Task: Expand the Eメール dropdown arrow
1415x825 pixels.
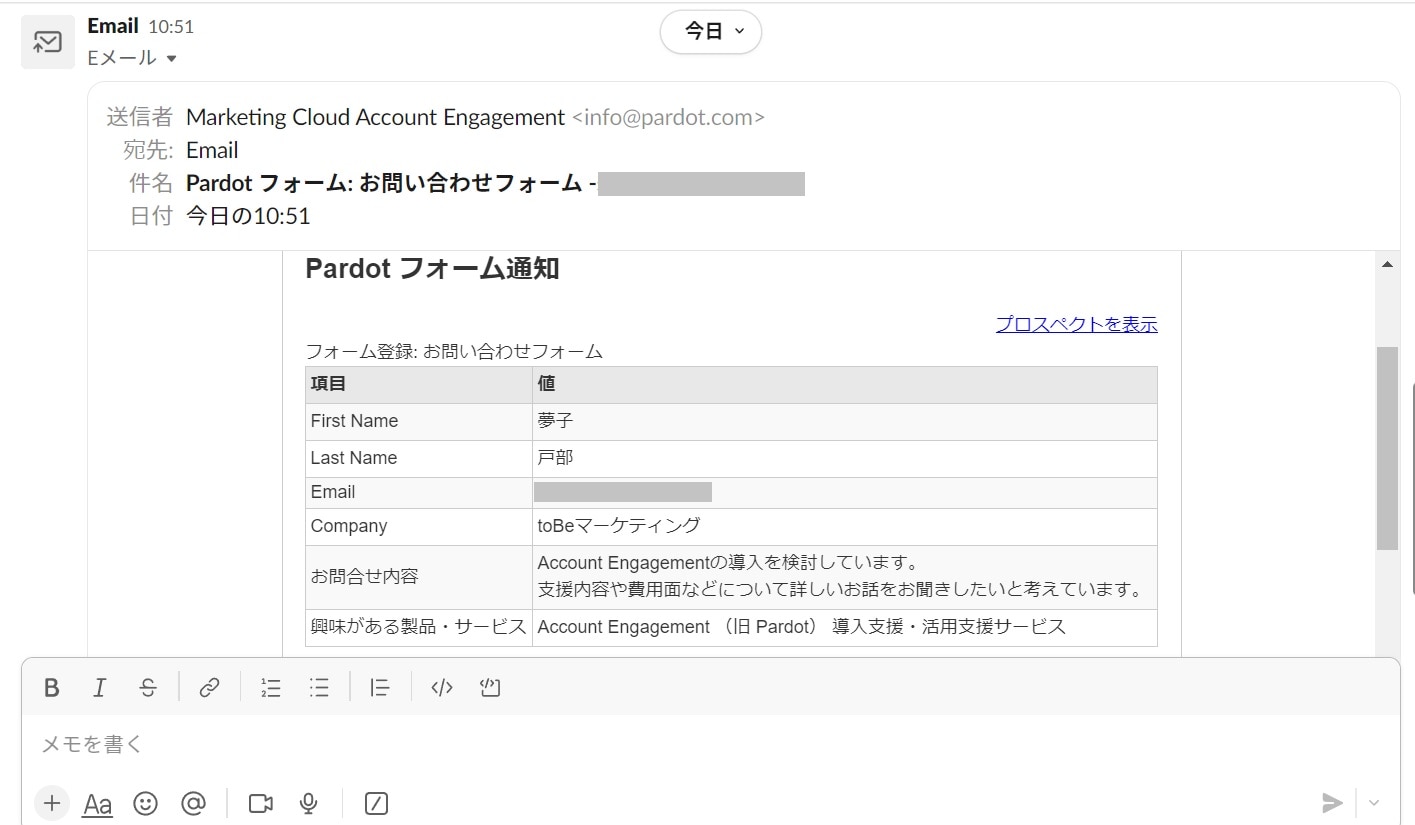Action: (x=171, y=59)
